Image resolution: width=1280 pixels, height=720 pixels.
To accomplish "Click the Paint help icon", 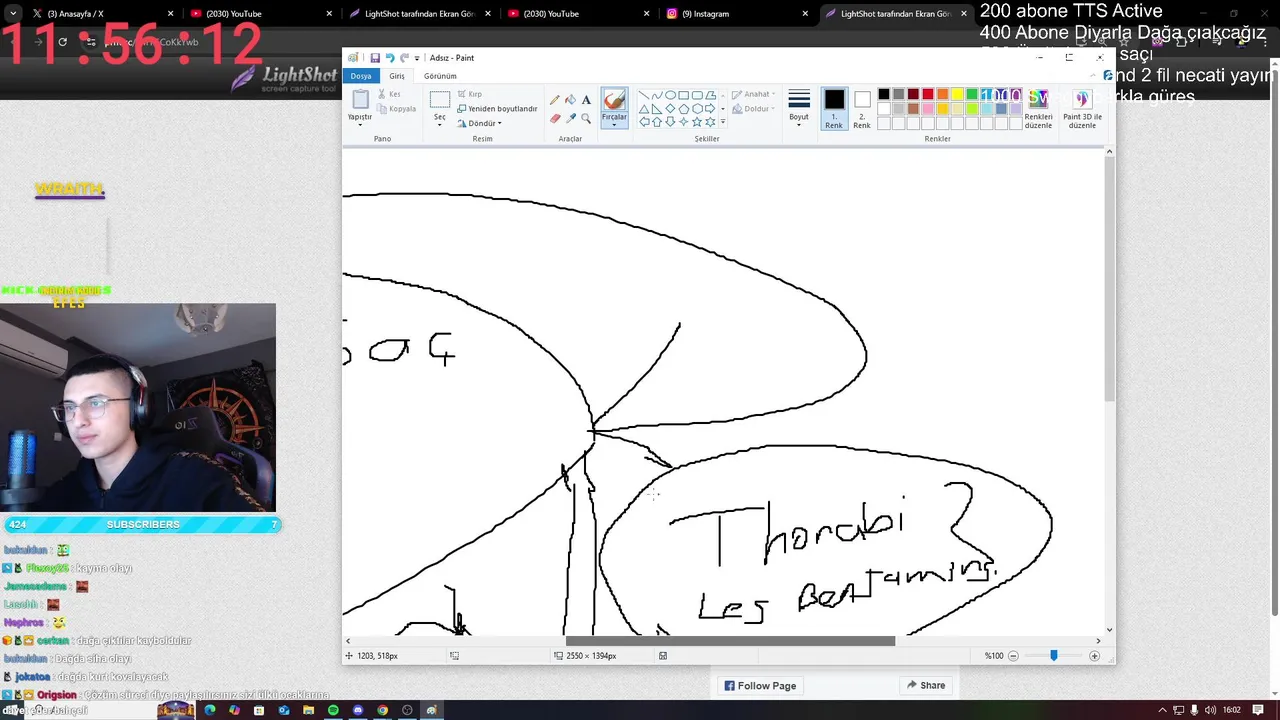I will coord(1107,76).
